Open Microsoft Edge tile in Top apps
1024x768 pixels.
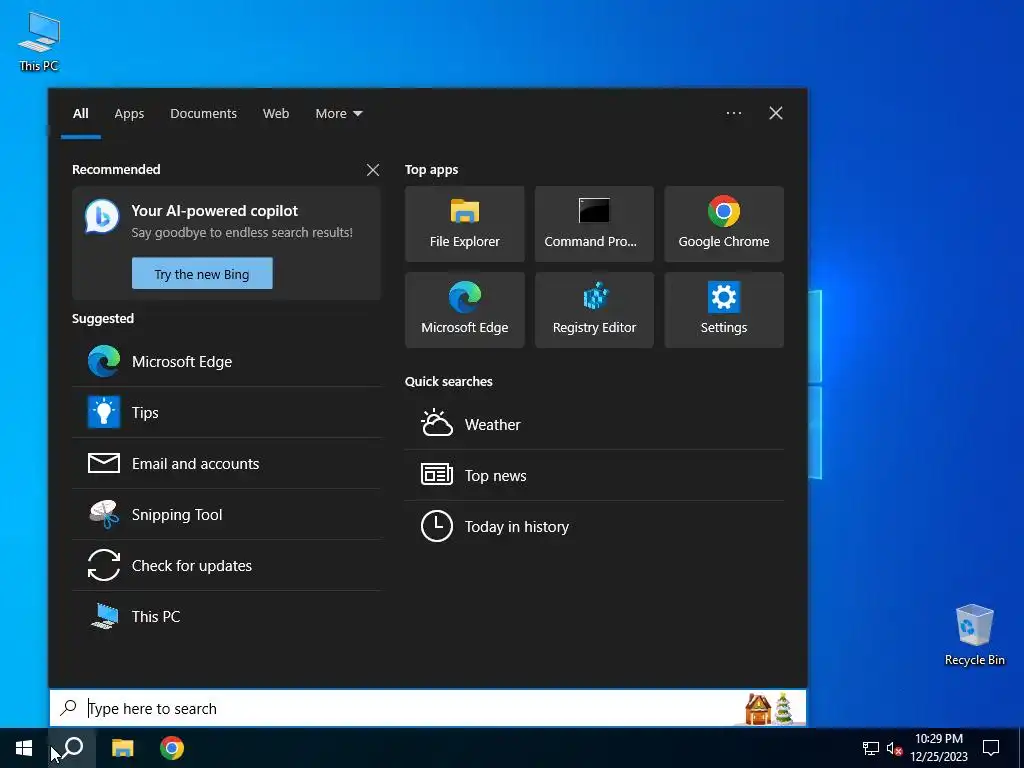point(464,310)
